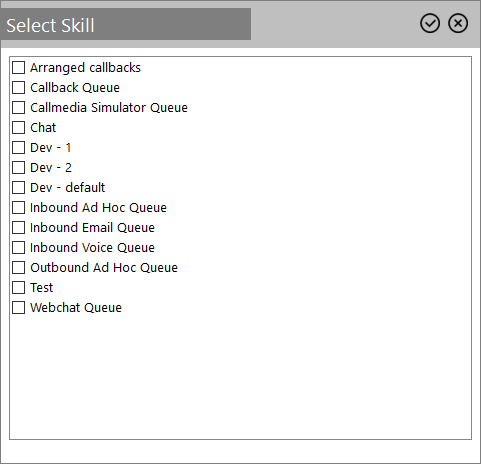
Task: Cancel dialog with the X icon
Action: point(458,23)
